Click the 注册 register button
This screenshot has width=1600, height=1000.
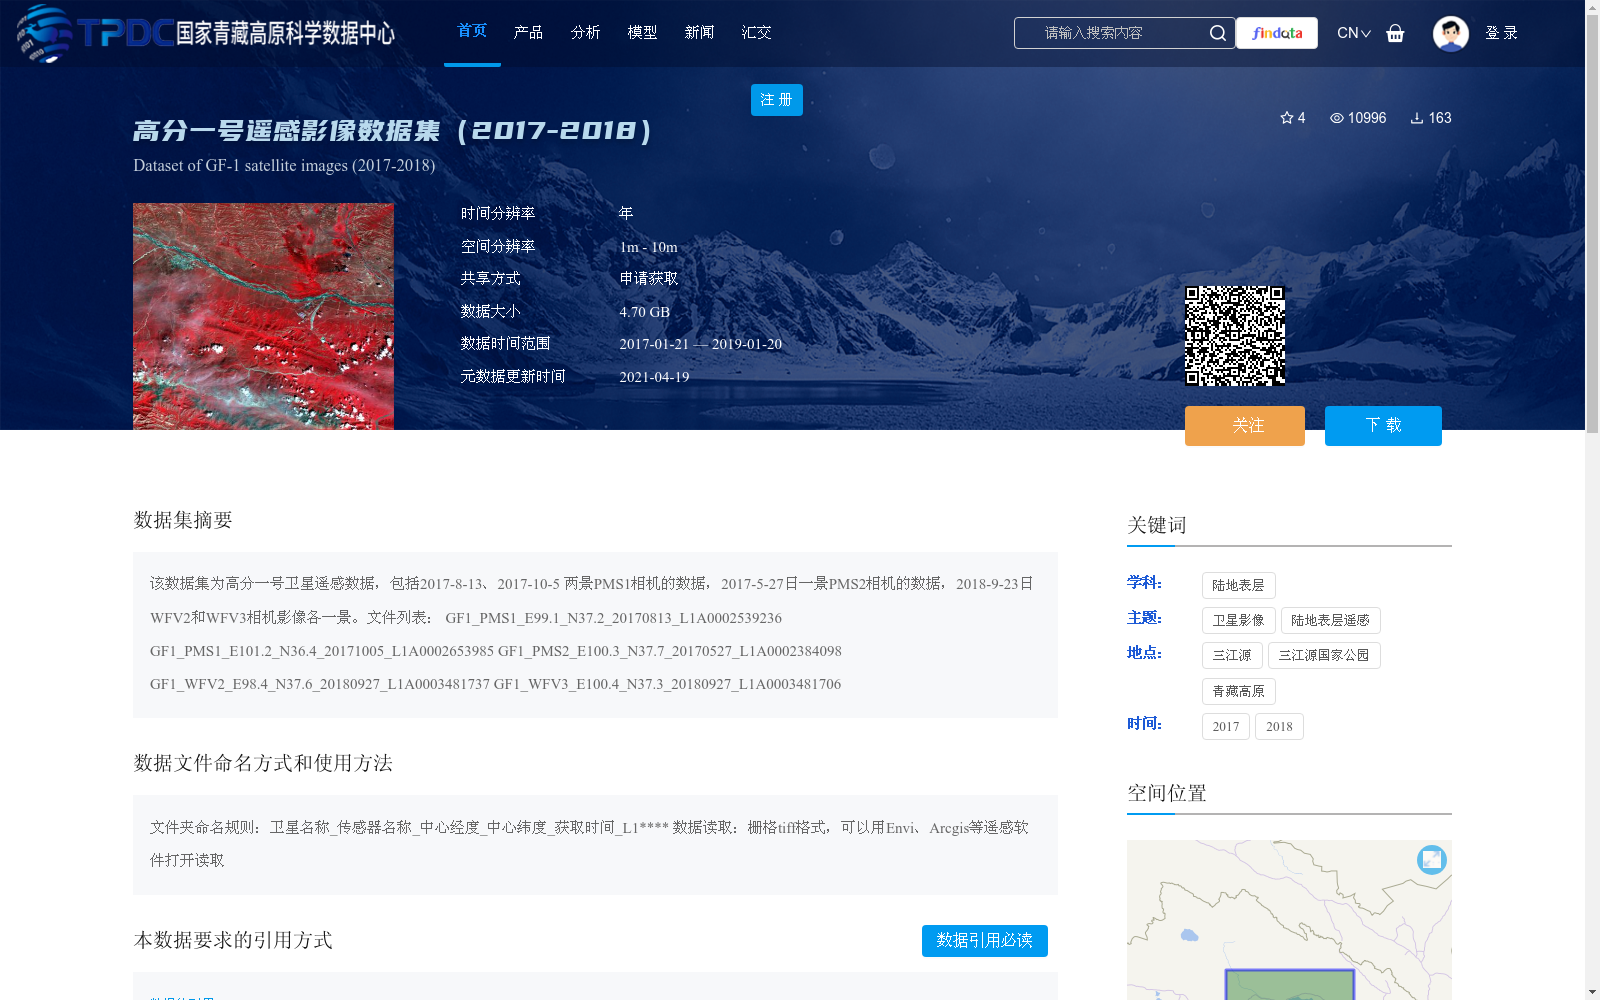tap(777, 100)
